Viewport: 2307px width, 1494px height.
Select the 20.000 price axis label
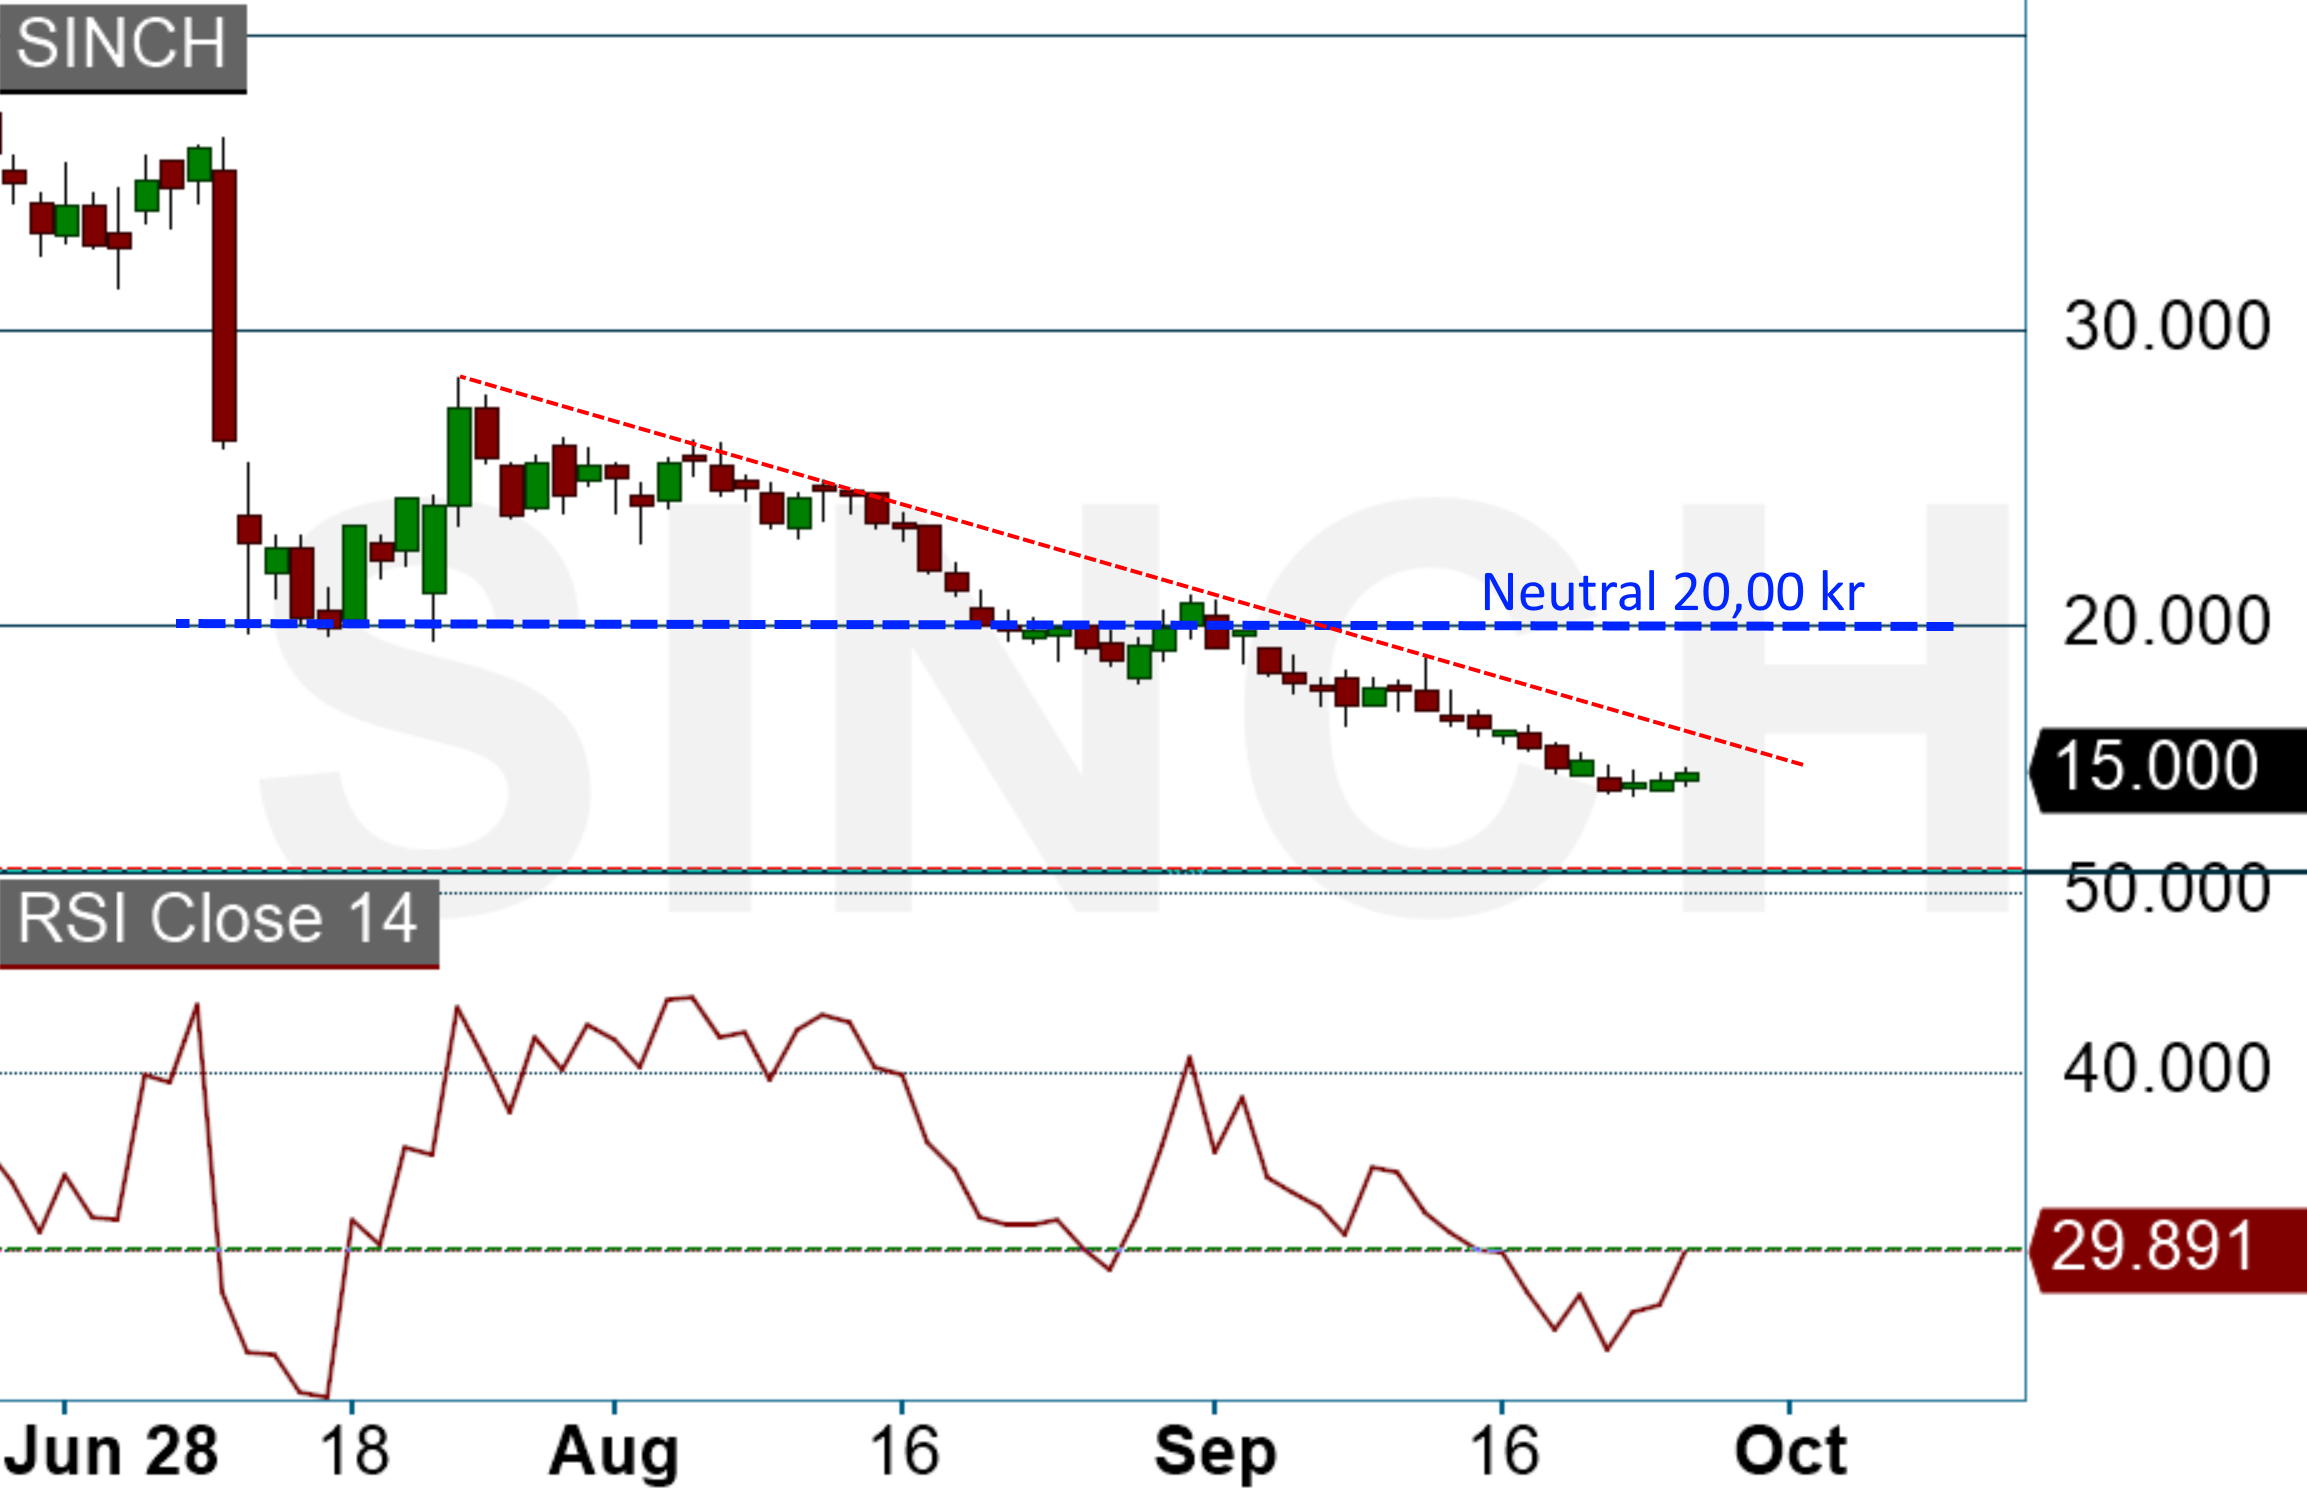click(2167, 621)
